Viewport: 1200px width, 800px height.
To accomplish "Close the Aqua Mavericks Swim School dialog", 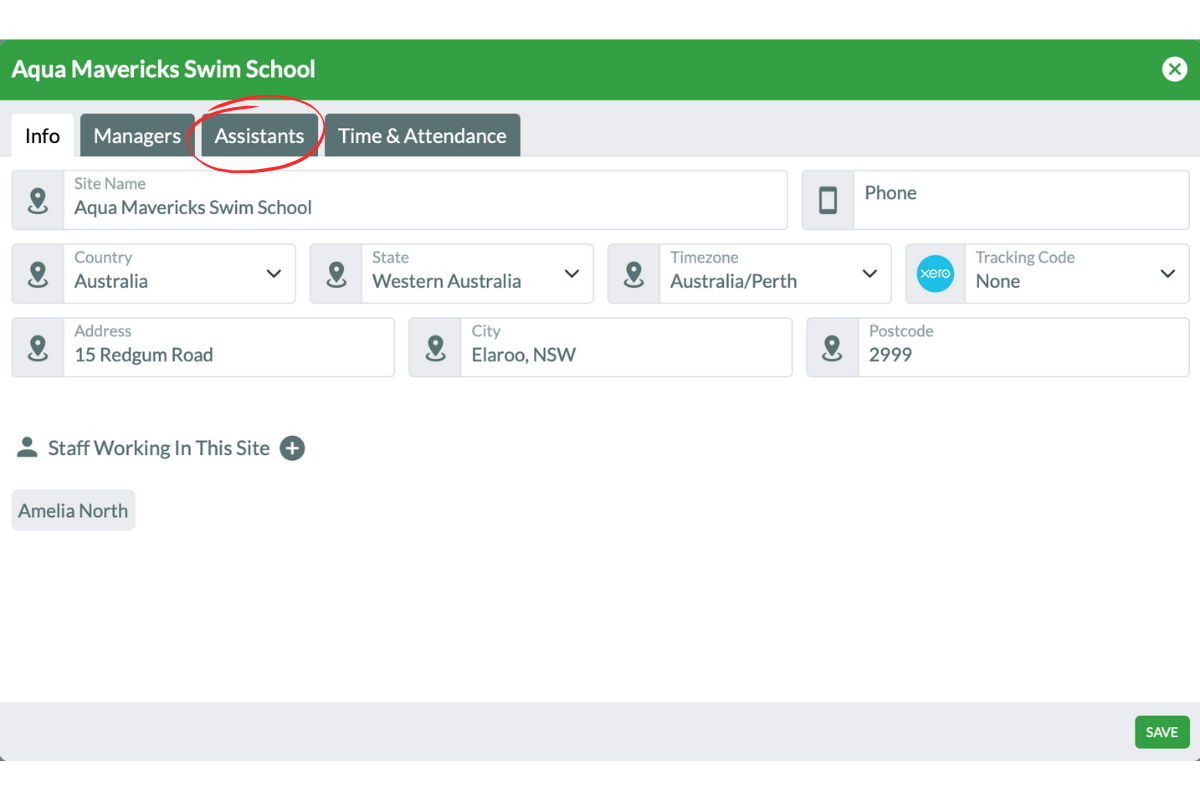I will click(1173, 69).
